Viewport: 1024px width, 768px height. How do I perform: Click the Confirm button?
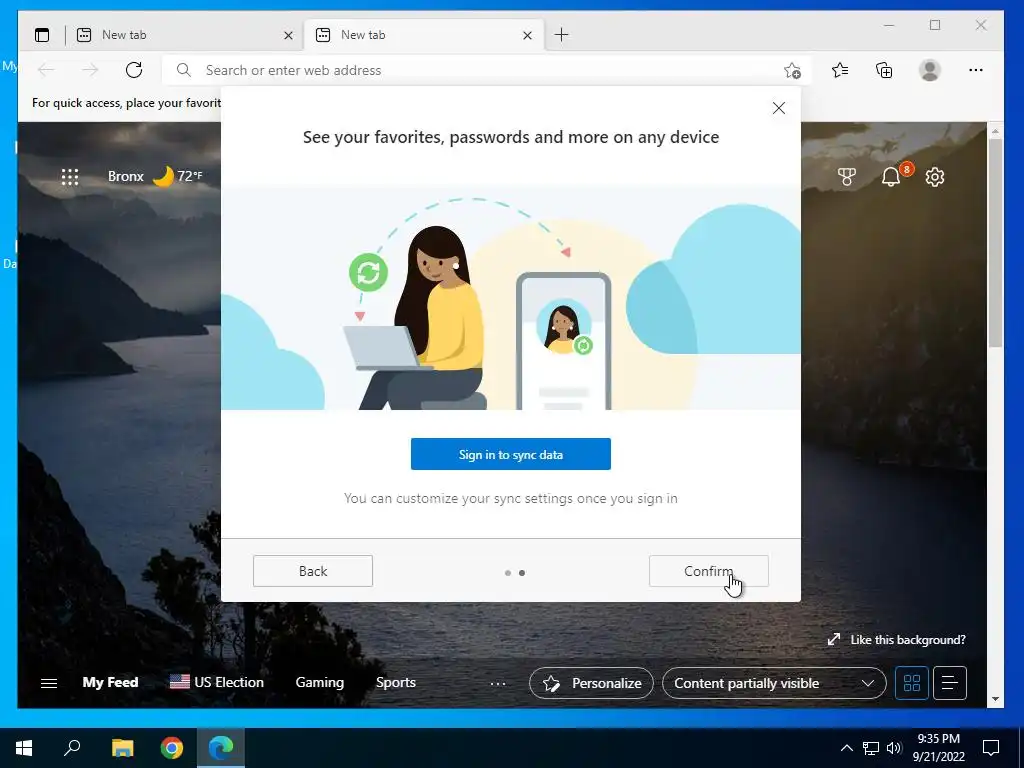point(709,571)
